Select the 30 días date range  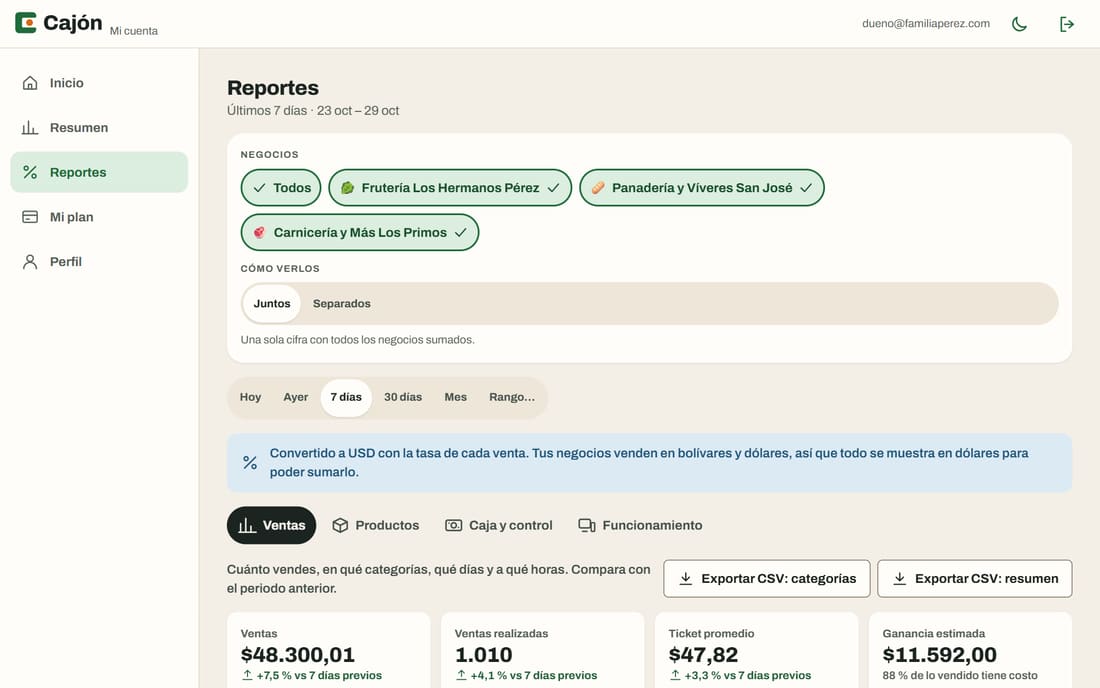coord(403,397)
